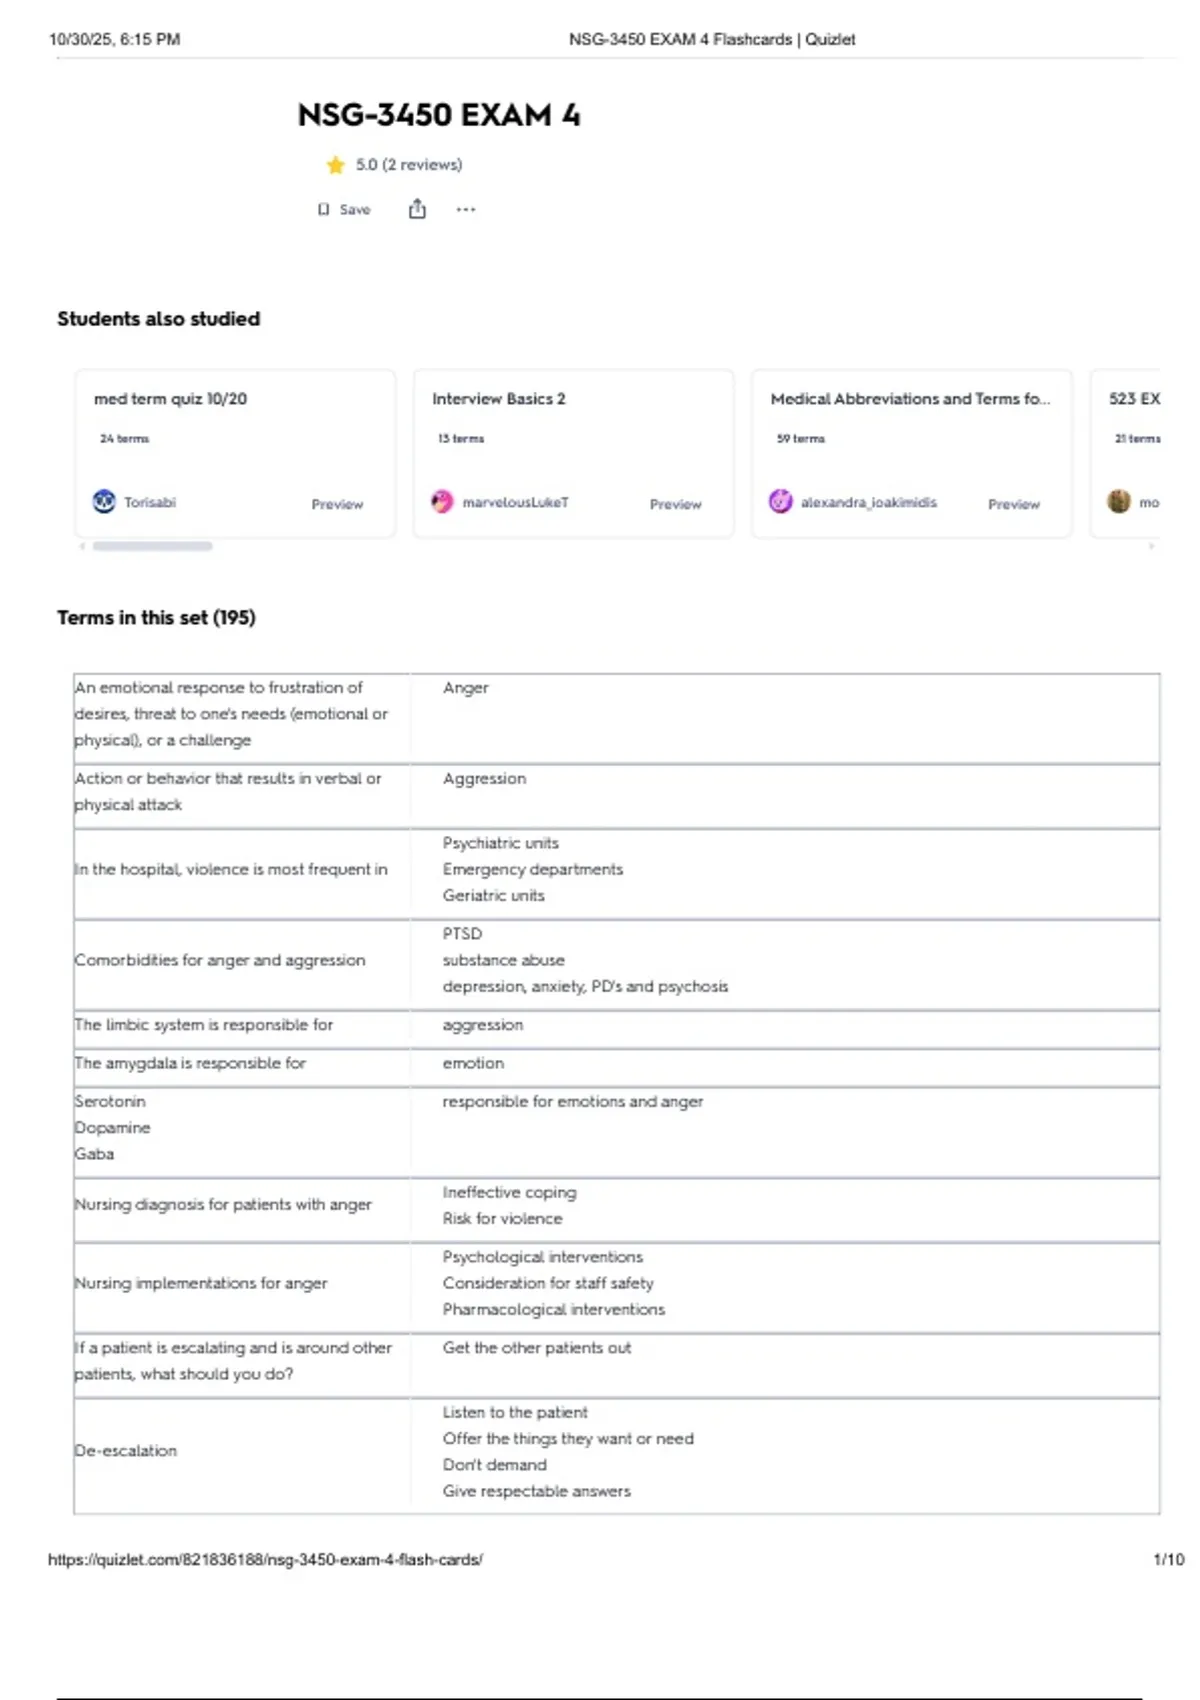
Task: Open the share icon
Action: (417, 208)
